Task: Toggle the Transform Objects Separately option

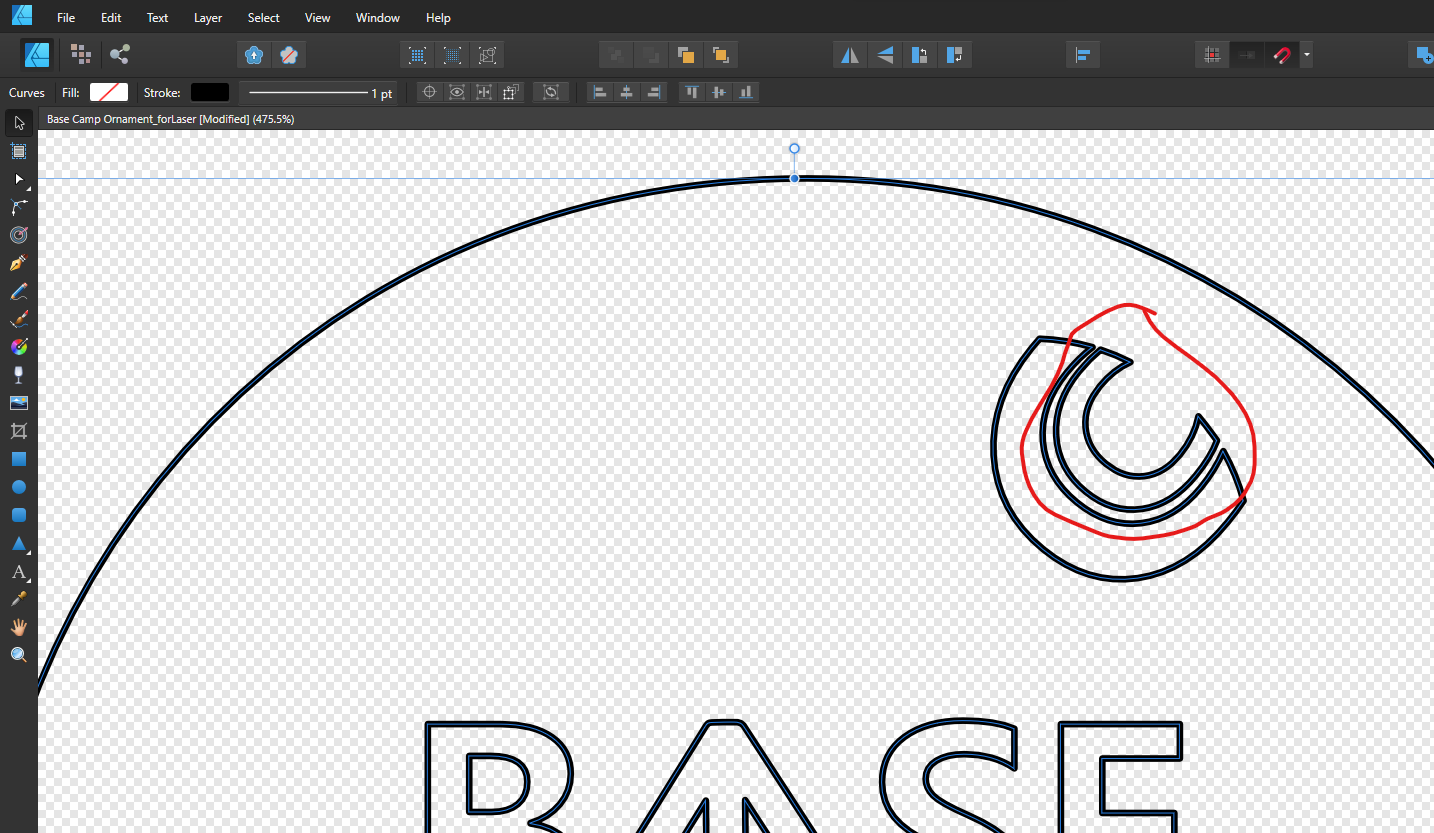Action: 511,92
